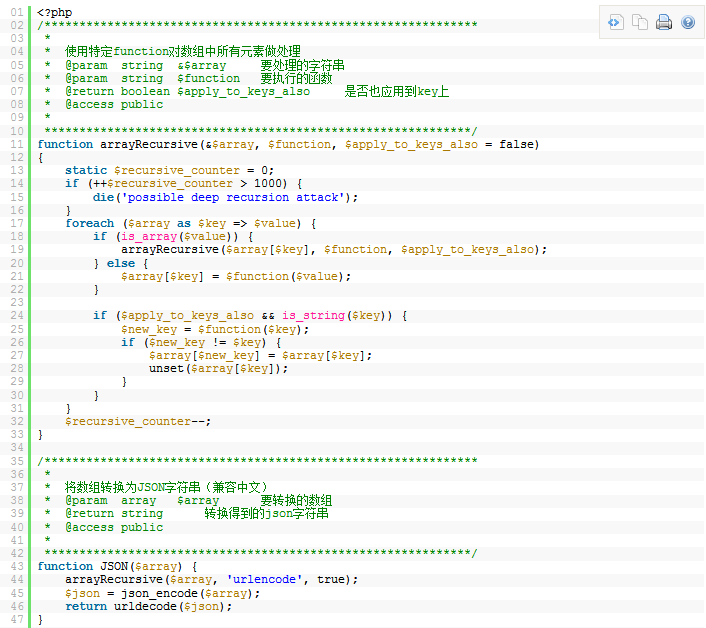The width and height of the screenshot is (706, 628).
Task: Click '@access public' on line 40
Action: [114, 528]
